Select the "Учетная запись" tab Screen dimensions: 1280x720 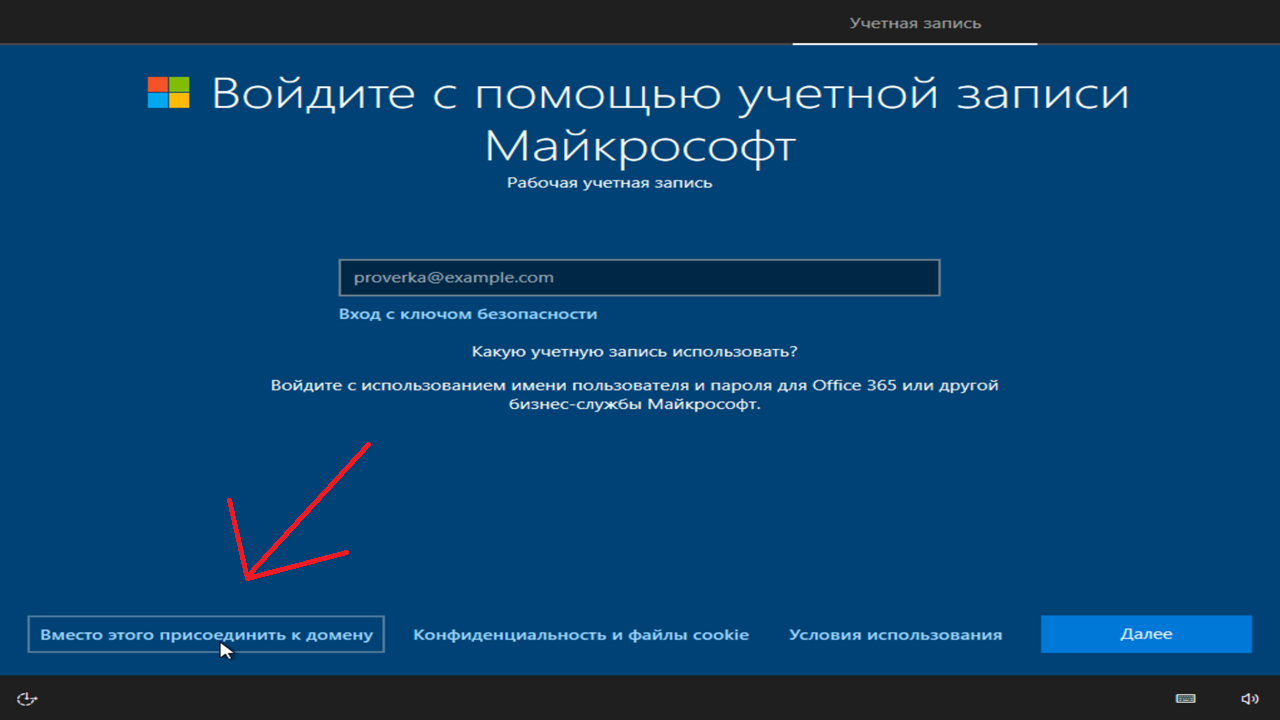[915, 23]
